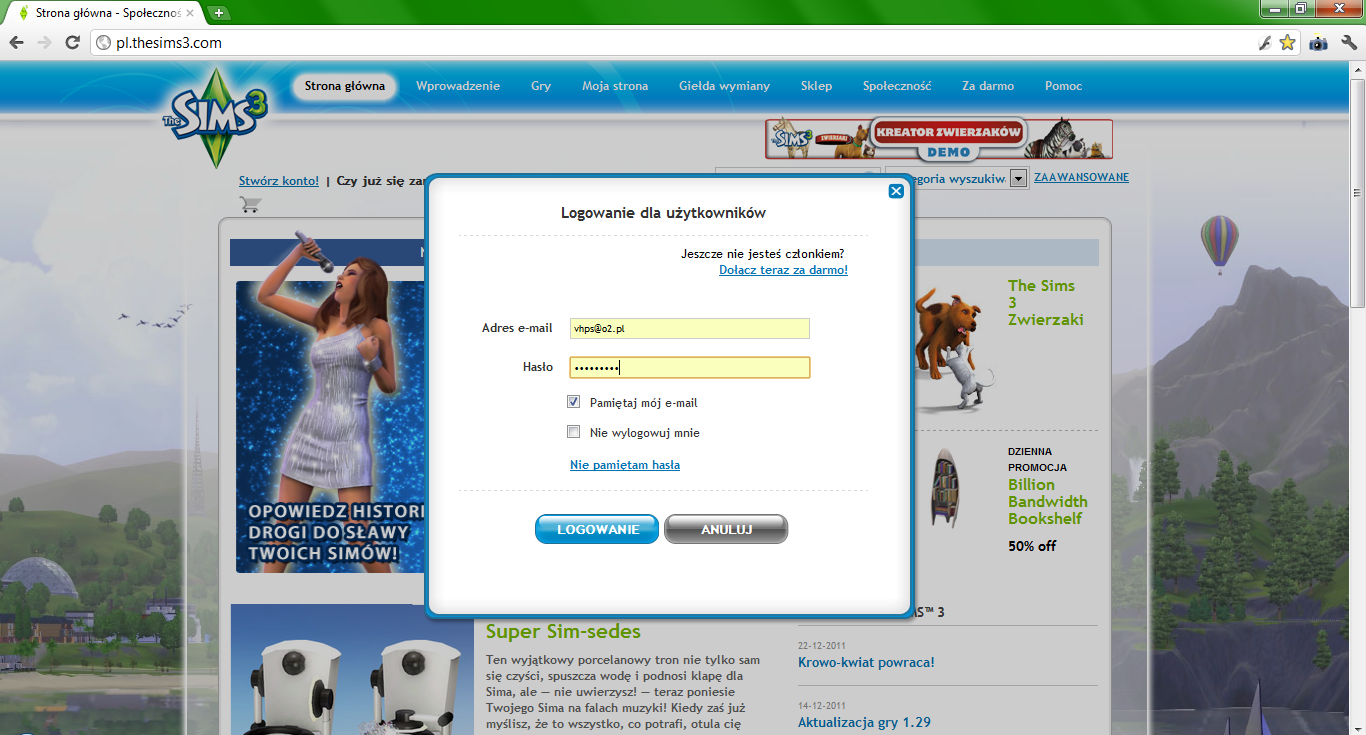Reload the page with the refresh icon
This screenshot has height=735, width=1366.
(72, 43)
